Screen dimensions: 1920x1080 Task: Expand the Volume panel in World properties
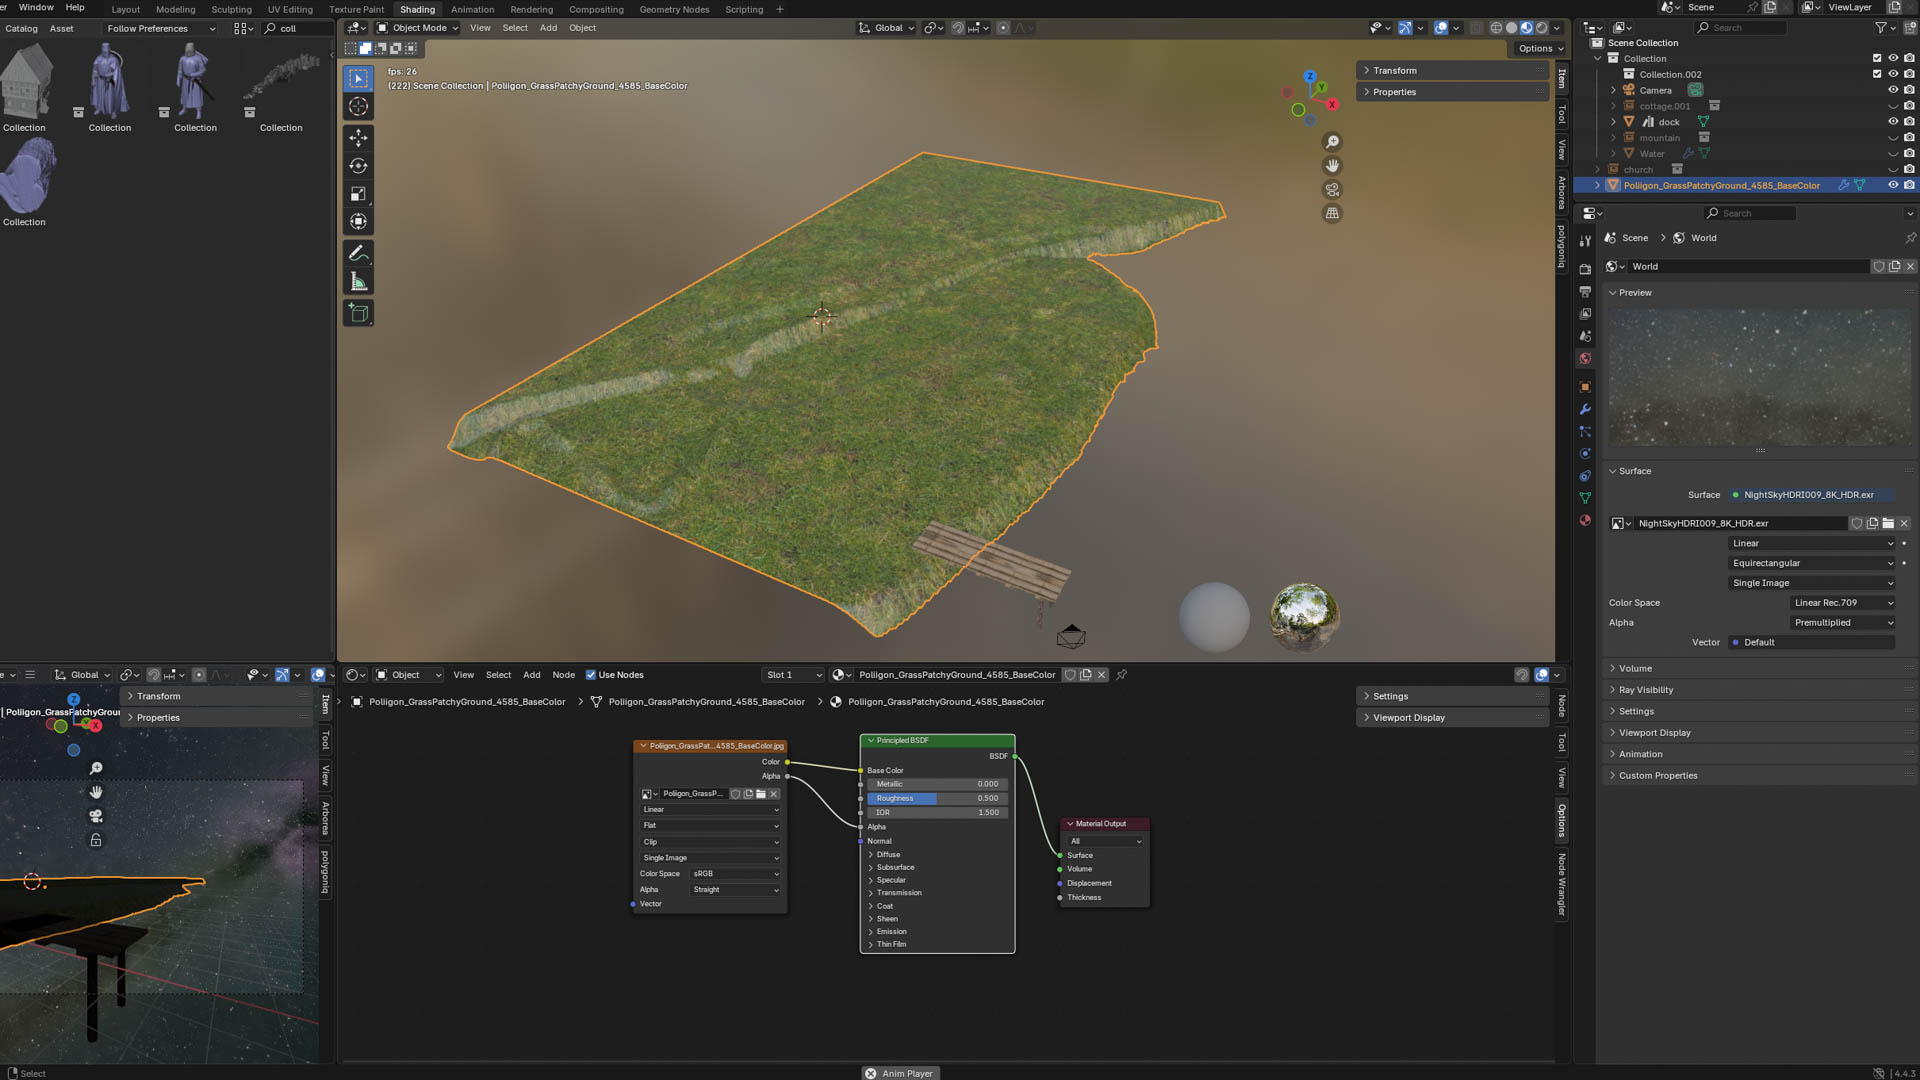pyautogui.click(x=1635, y=668)
